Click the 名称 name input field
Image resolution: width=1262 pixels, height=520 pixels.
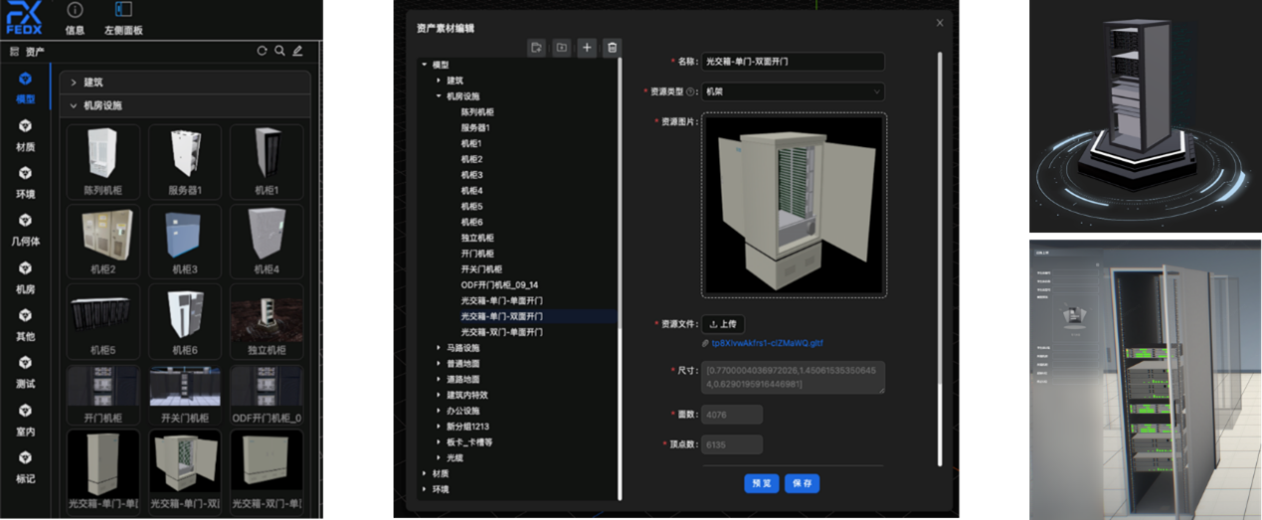(792, 62)
